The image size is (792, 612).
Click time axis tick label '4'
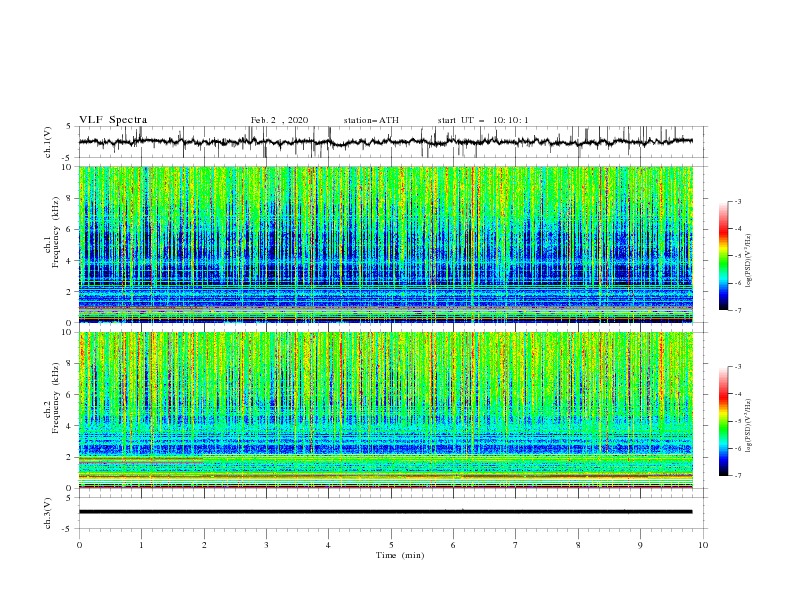tap(328, 545)
